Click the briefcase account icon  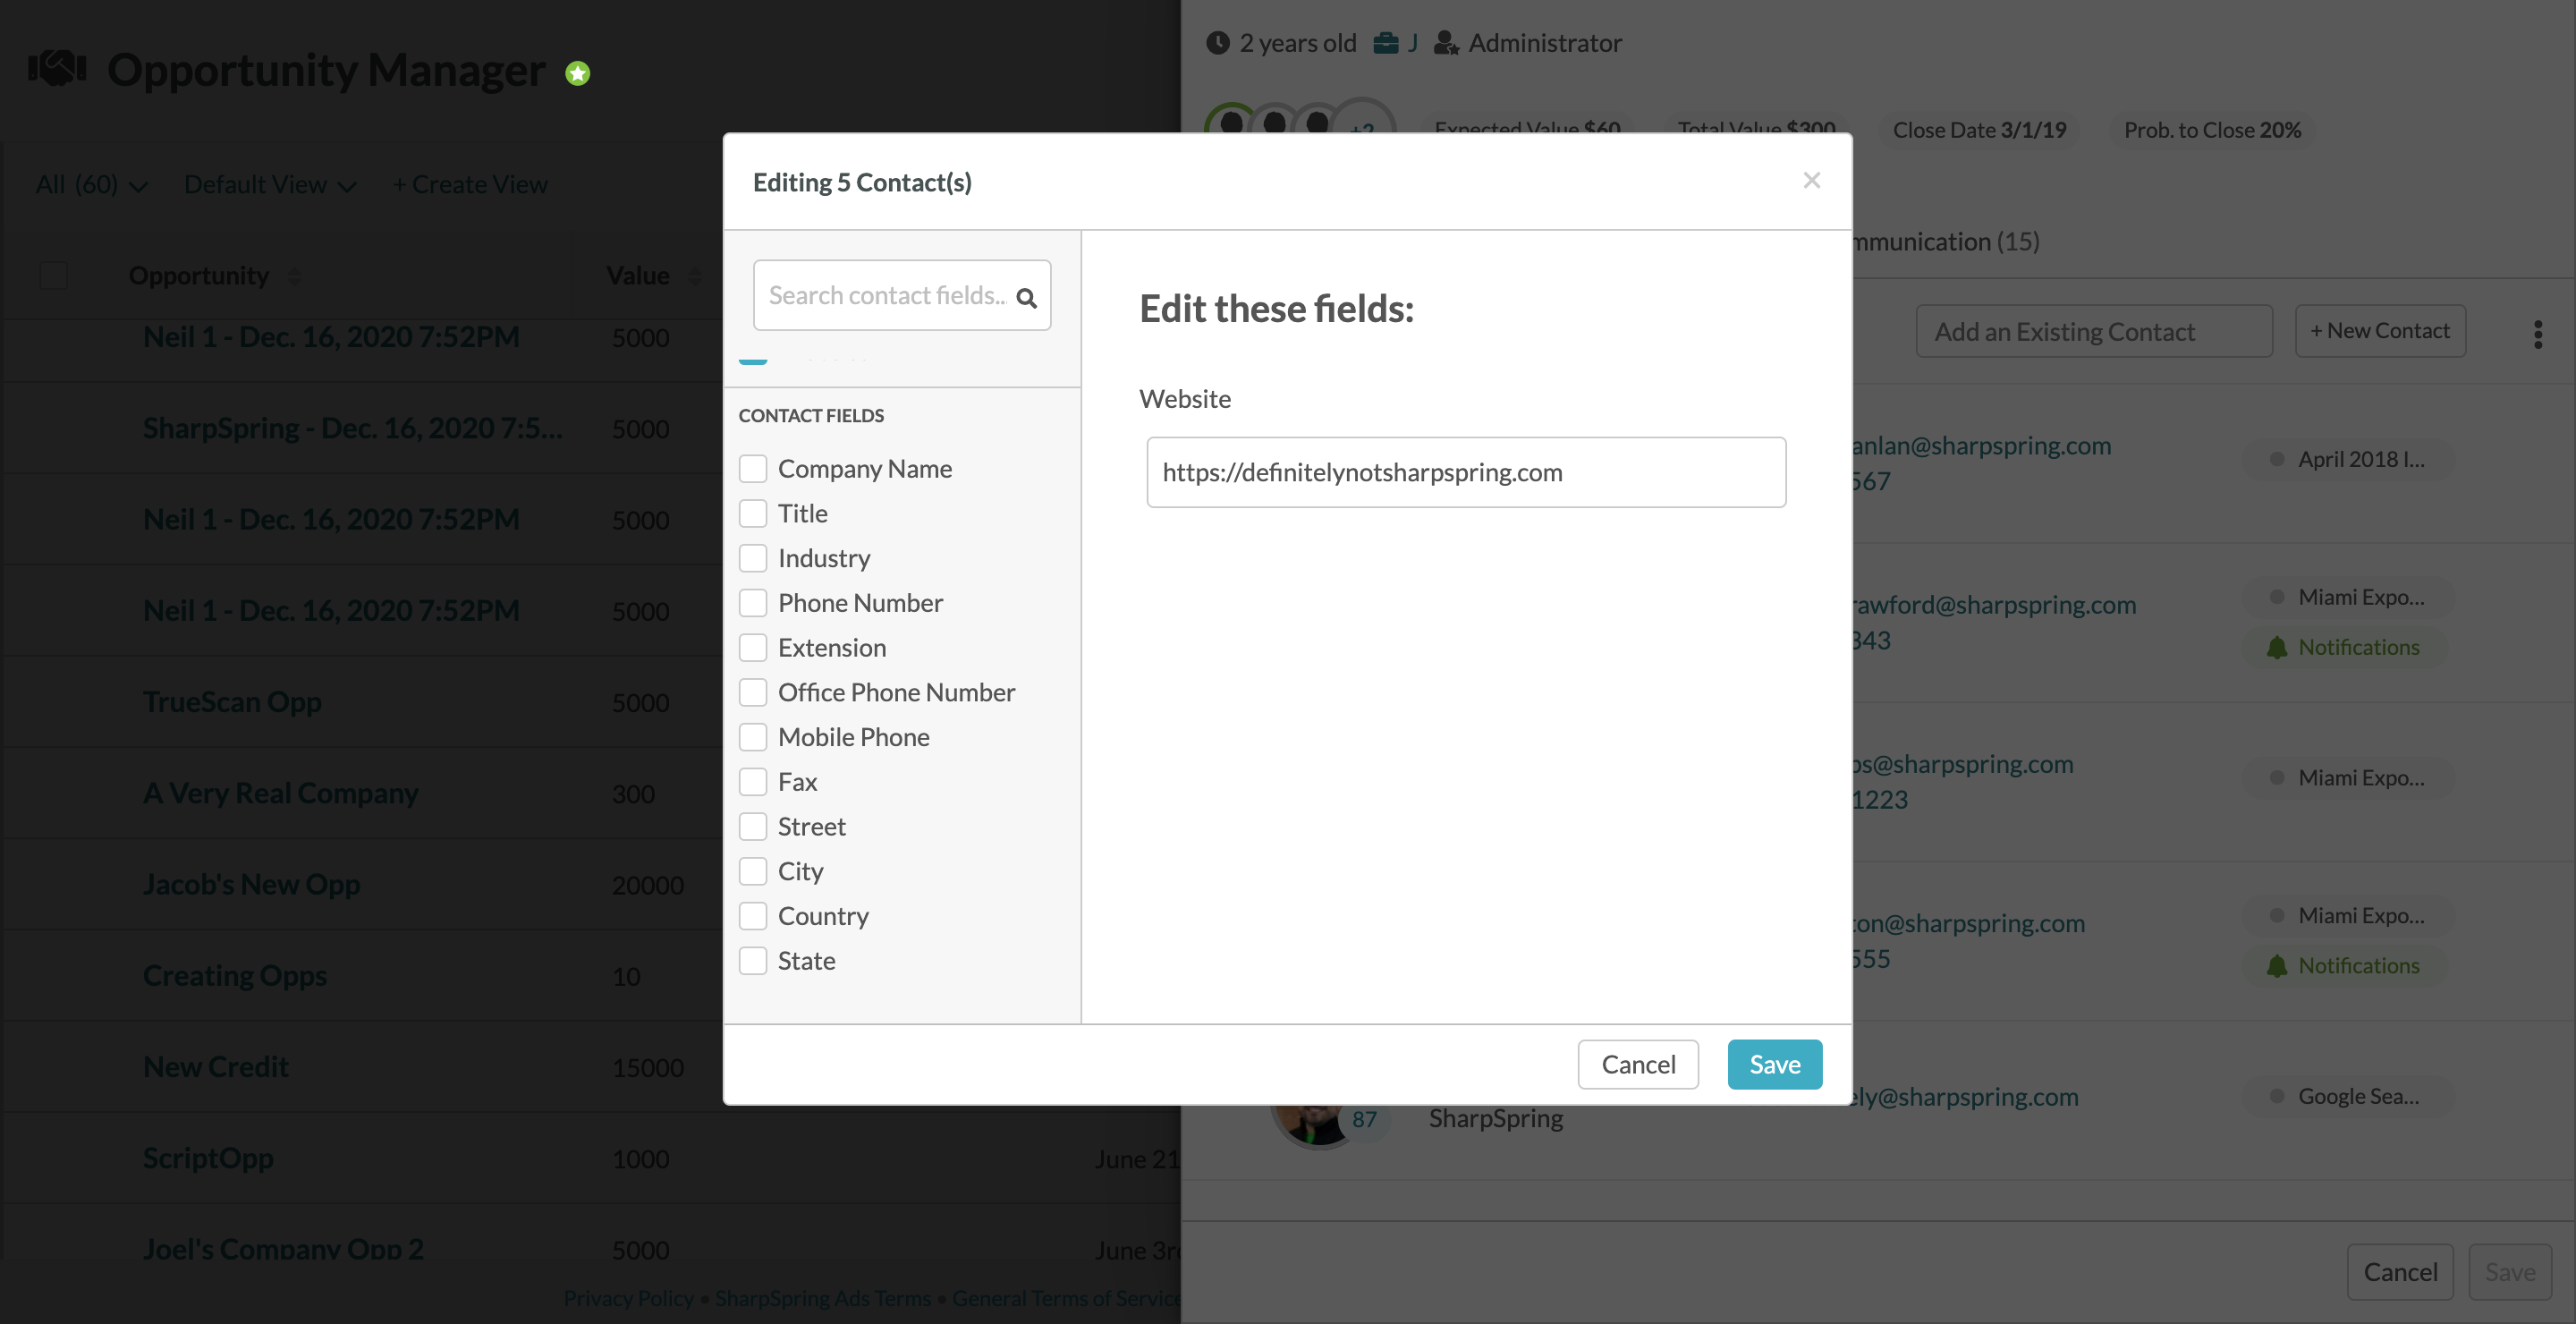tap(1385, 43)
